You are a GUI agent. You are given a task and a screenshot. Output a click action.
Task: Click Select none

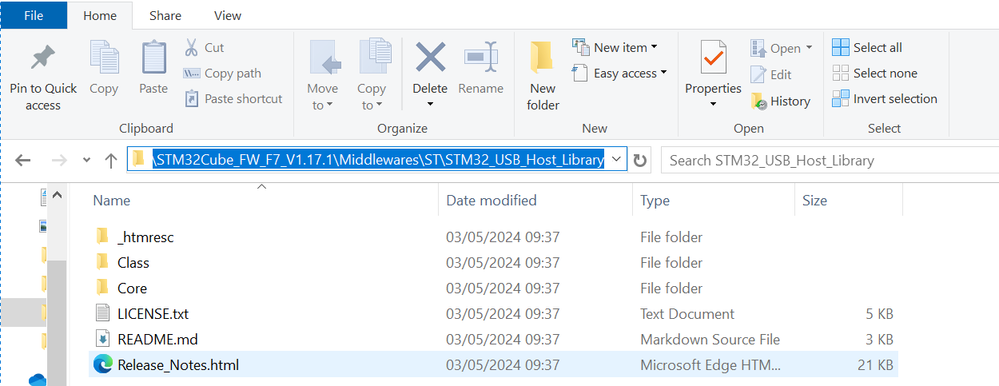[x=875, y=73]
